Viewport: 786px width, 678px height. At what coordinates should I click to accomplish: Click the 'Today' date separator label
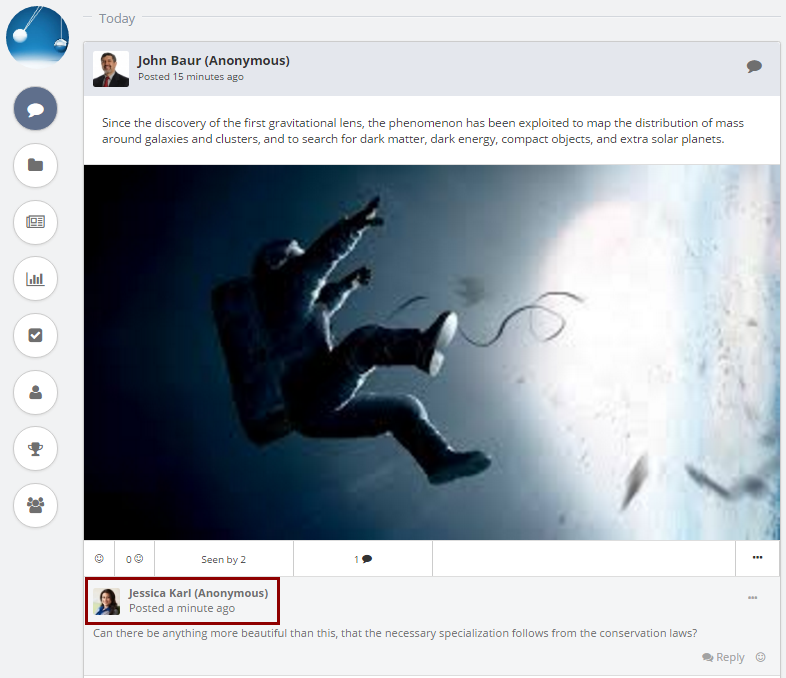tap(117, 19)
